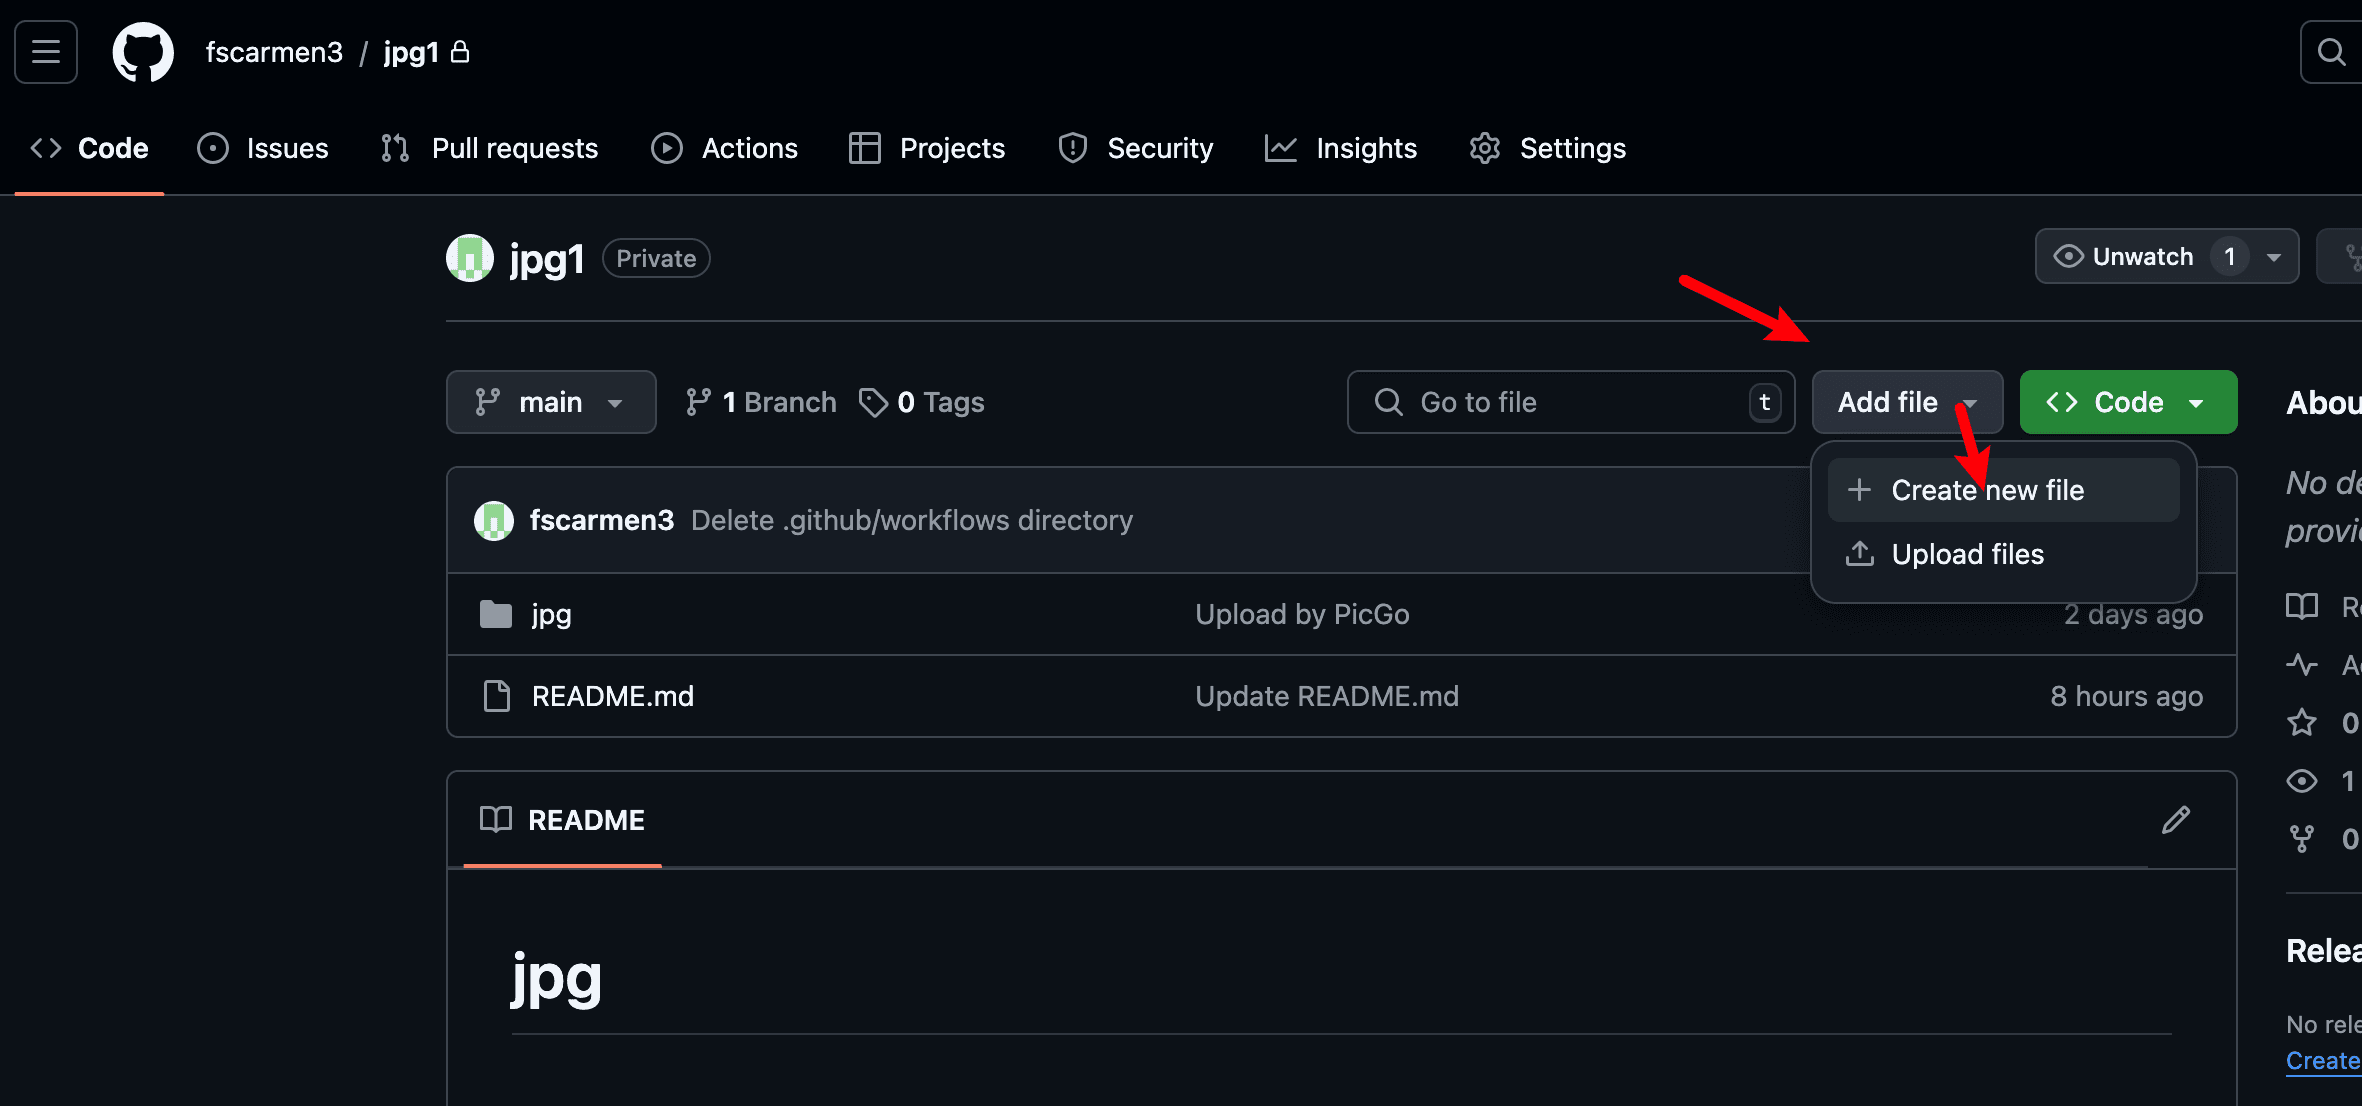Viewport: 2362px width, 1106px height.
Task: Open the README.md file
Action: [x=613, y=696]
